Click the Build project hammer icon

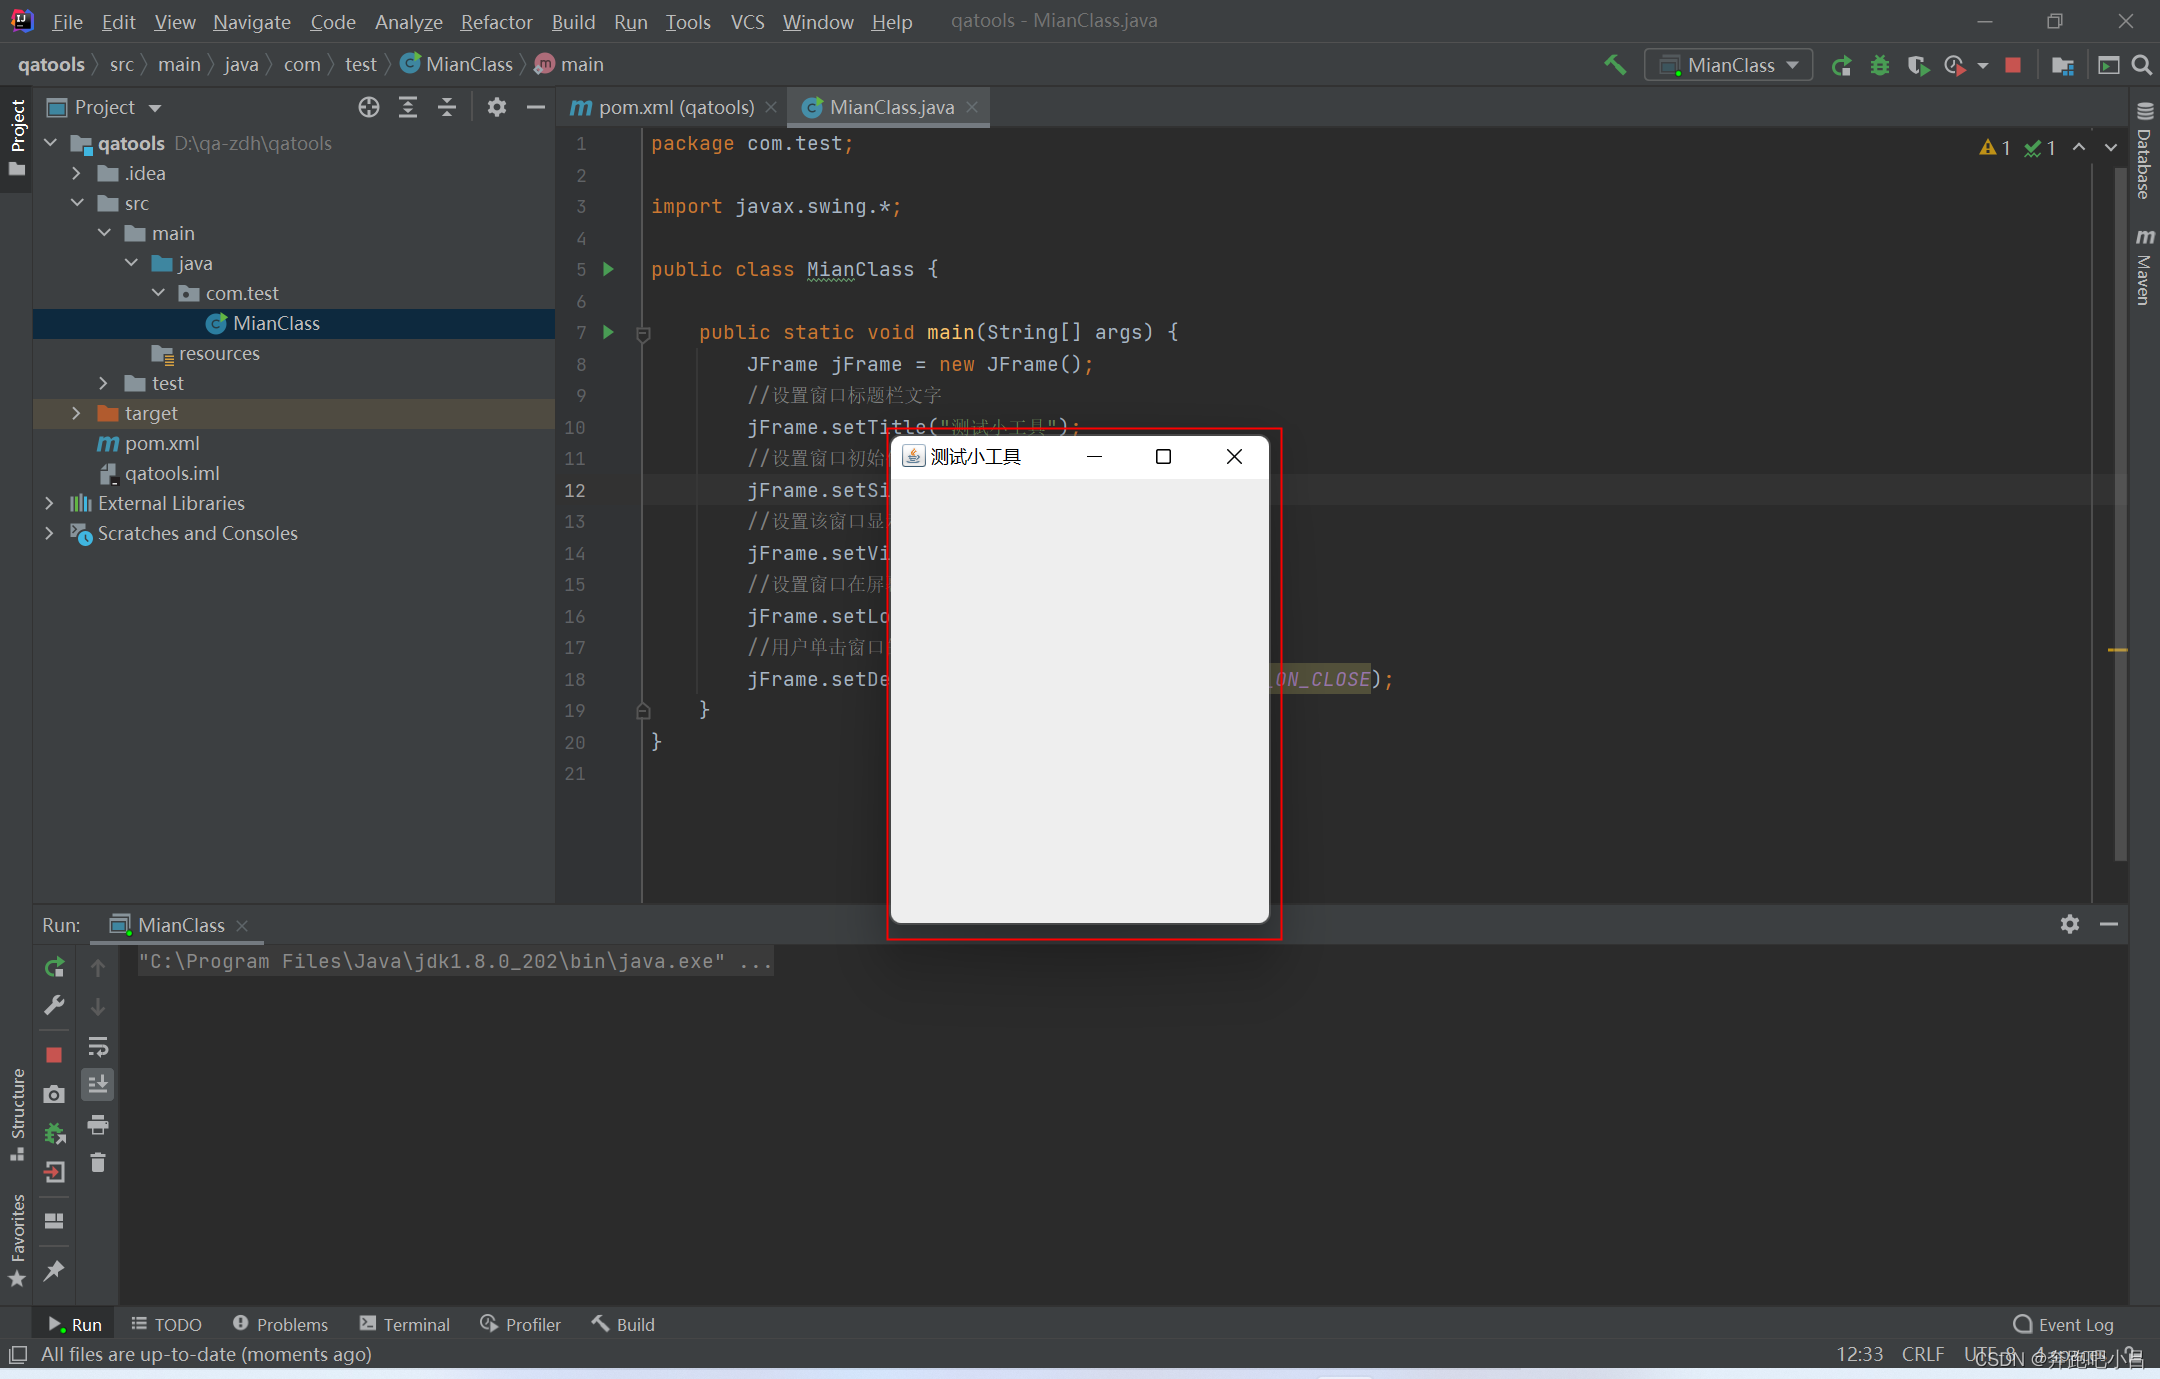[1614, 65]
